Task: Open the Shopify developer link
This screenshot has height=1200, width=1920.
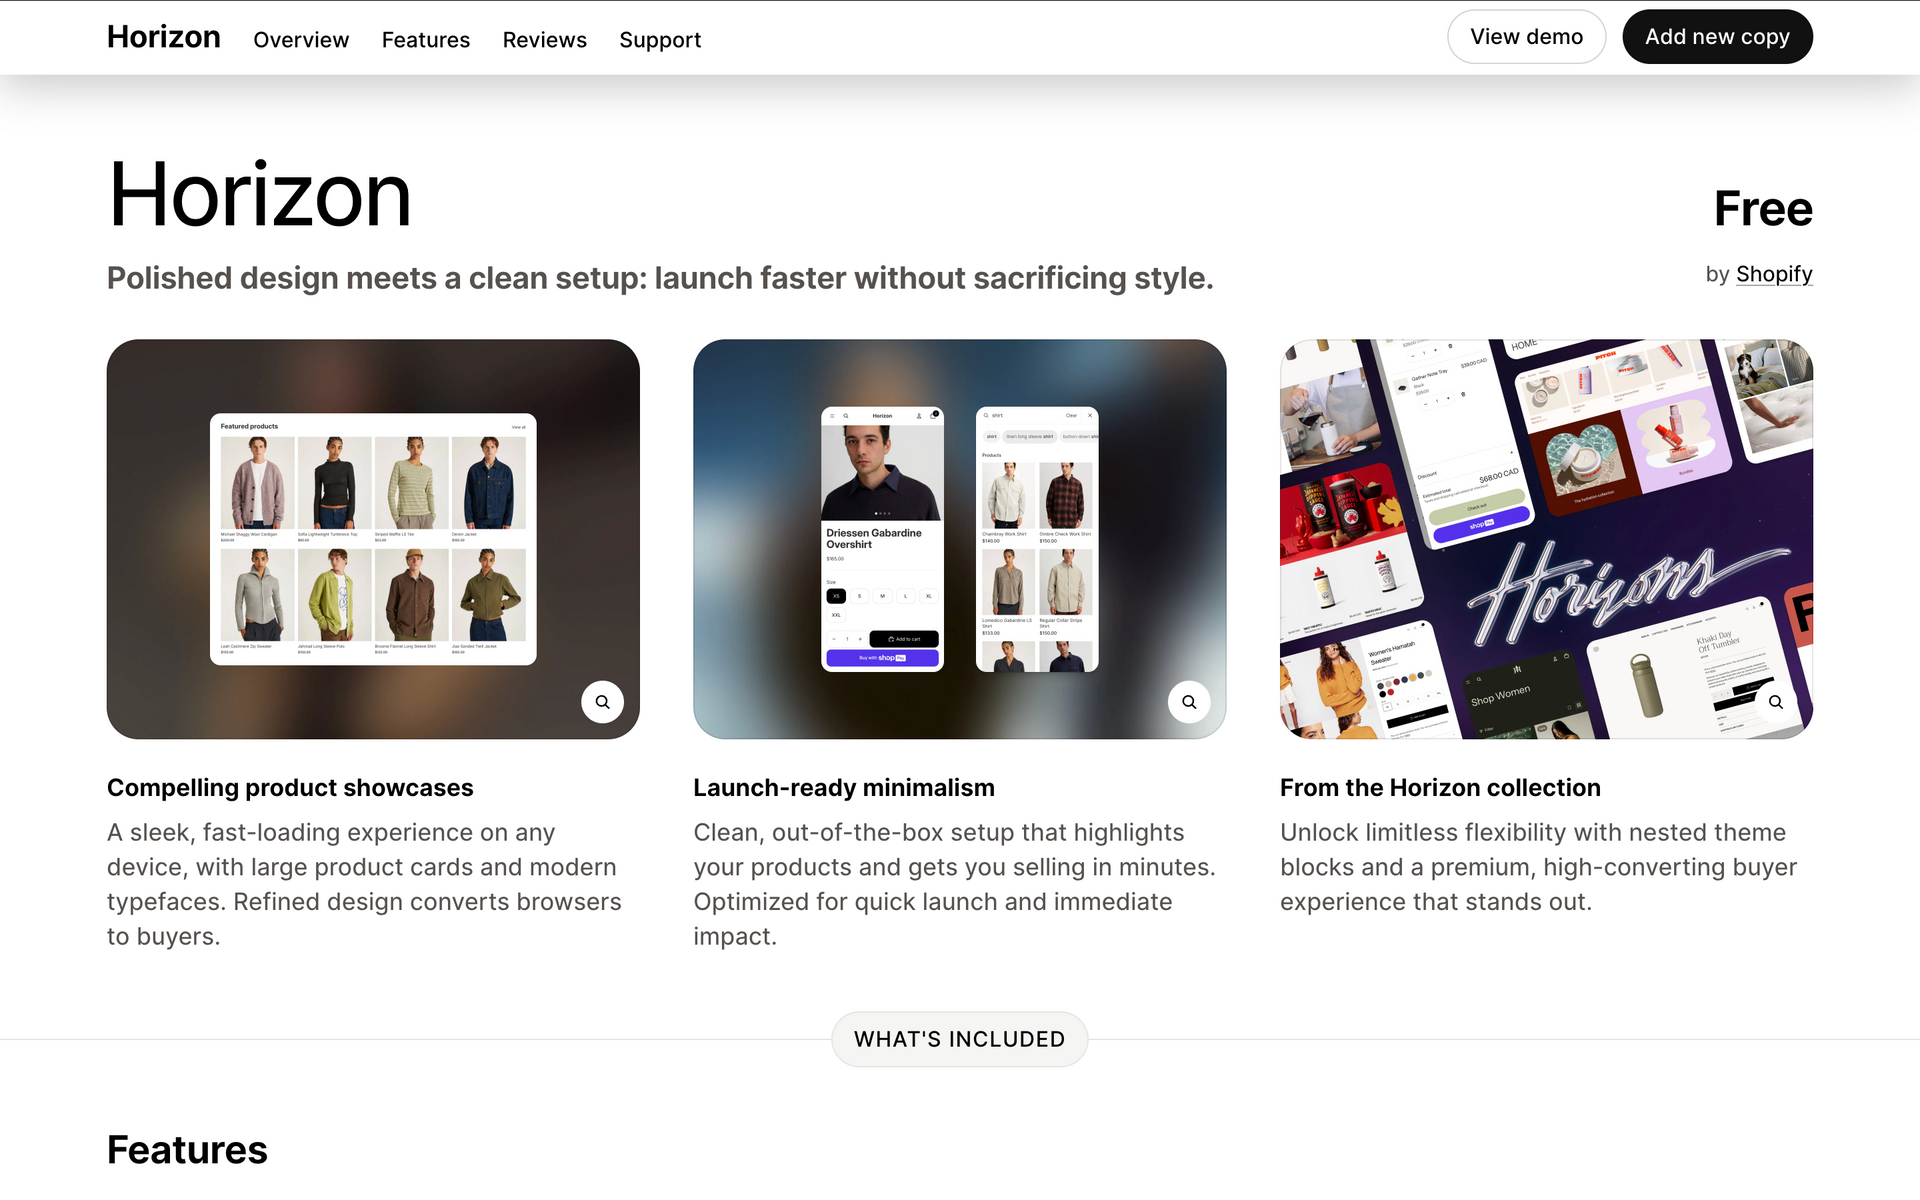Action: (1774, 274)
